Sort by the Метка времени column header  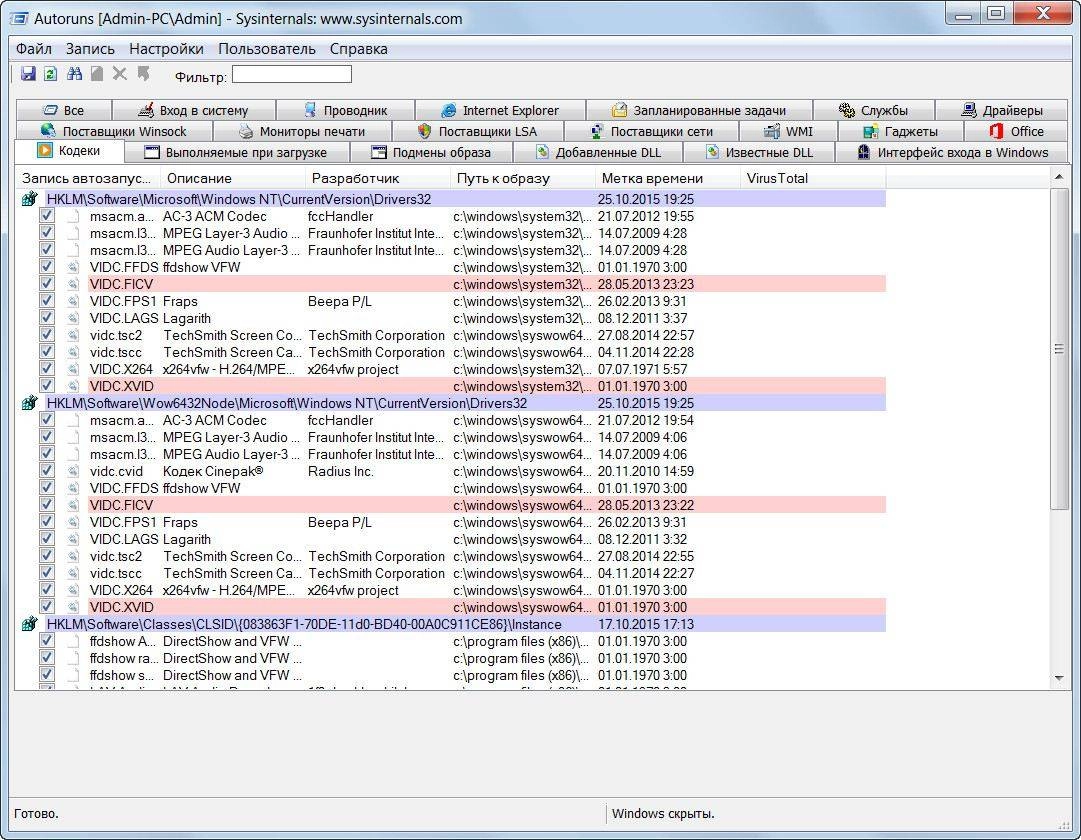pos(667,179)
